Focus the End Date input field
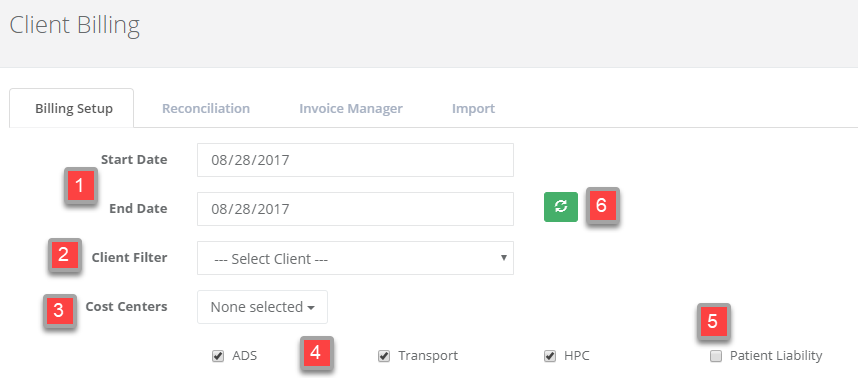The height and width of the screenshot is (378, 858). [355, 209]
